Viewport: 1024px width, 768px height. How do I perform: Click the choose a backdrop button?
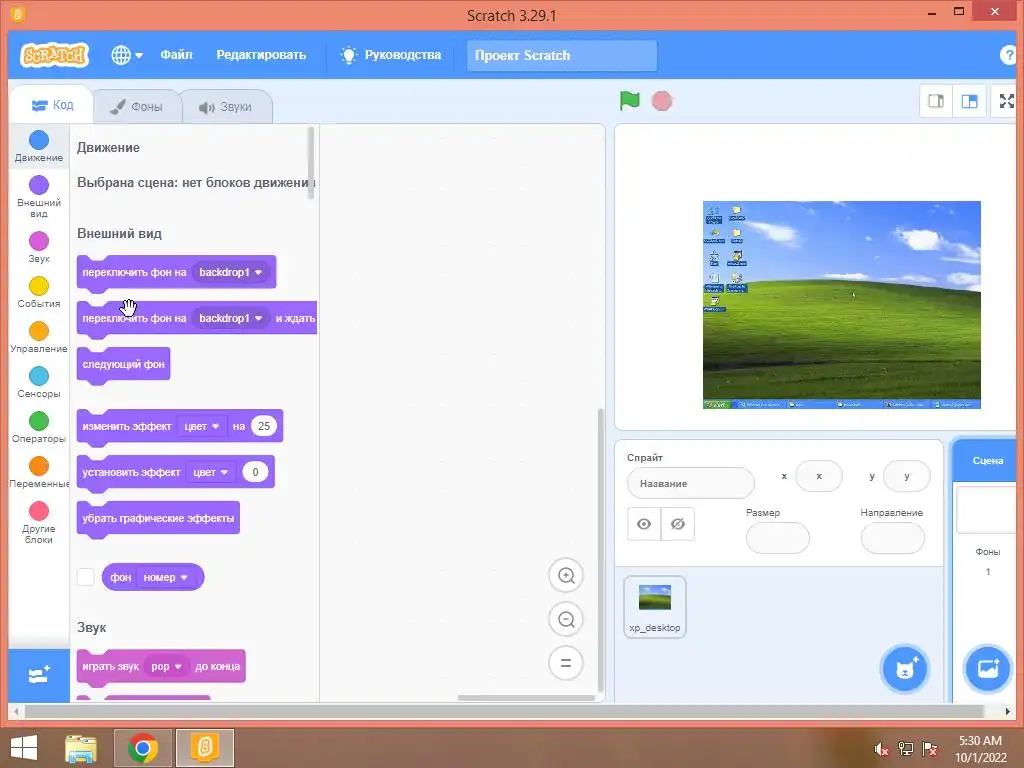click(987, 668)
